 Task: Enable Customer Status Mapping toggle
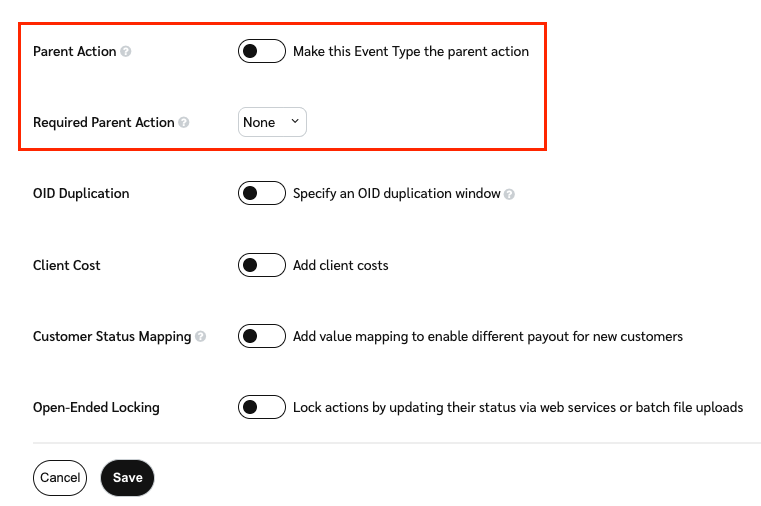[x=261, y=336]
